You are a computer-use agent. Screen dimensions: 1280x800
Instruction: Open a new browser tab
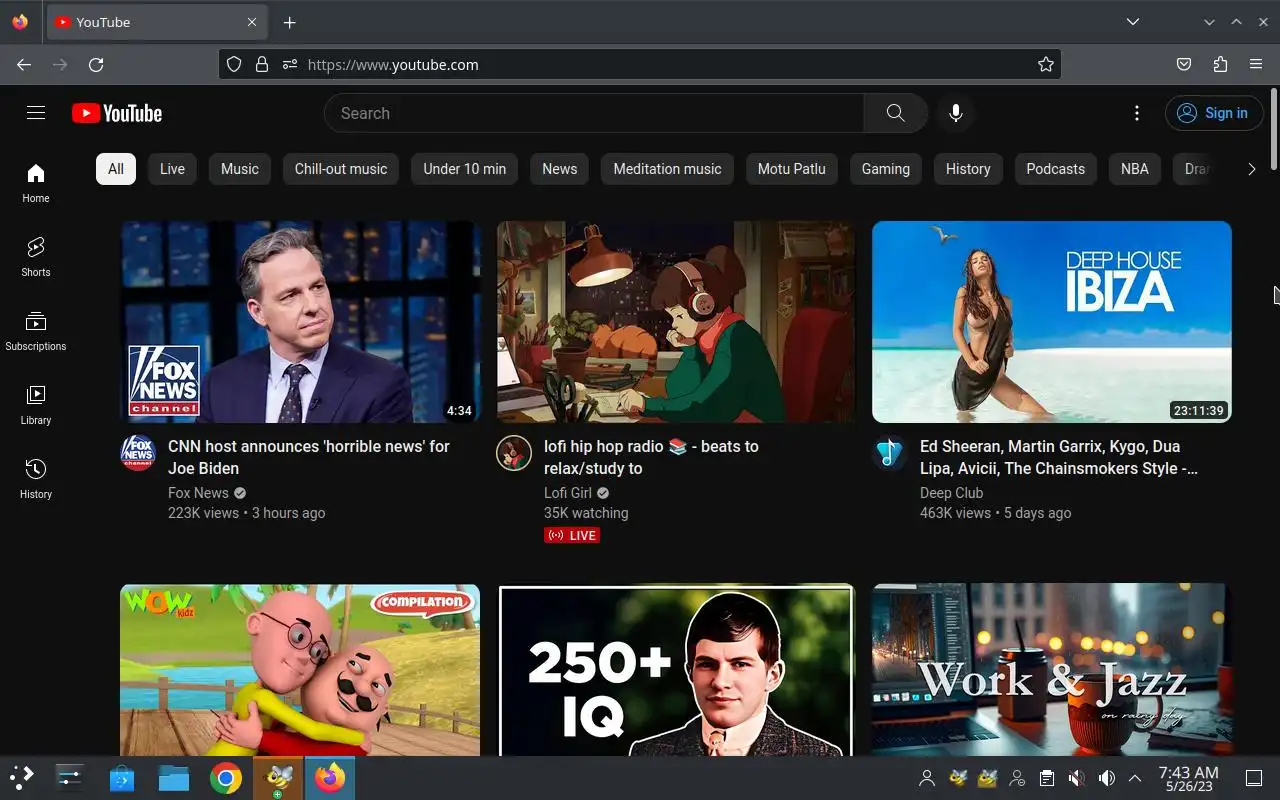(x=289, y=22)
